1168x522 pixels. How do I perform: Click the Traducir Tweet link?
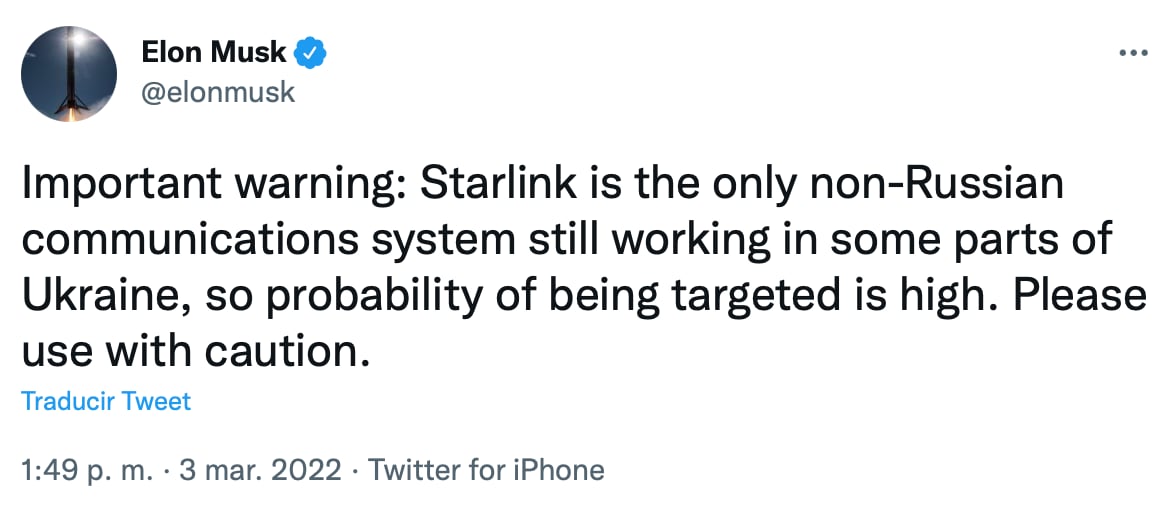pos(105,402)
